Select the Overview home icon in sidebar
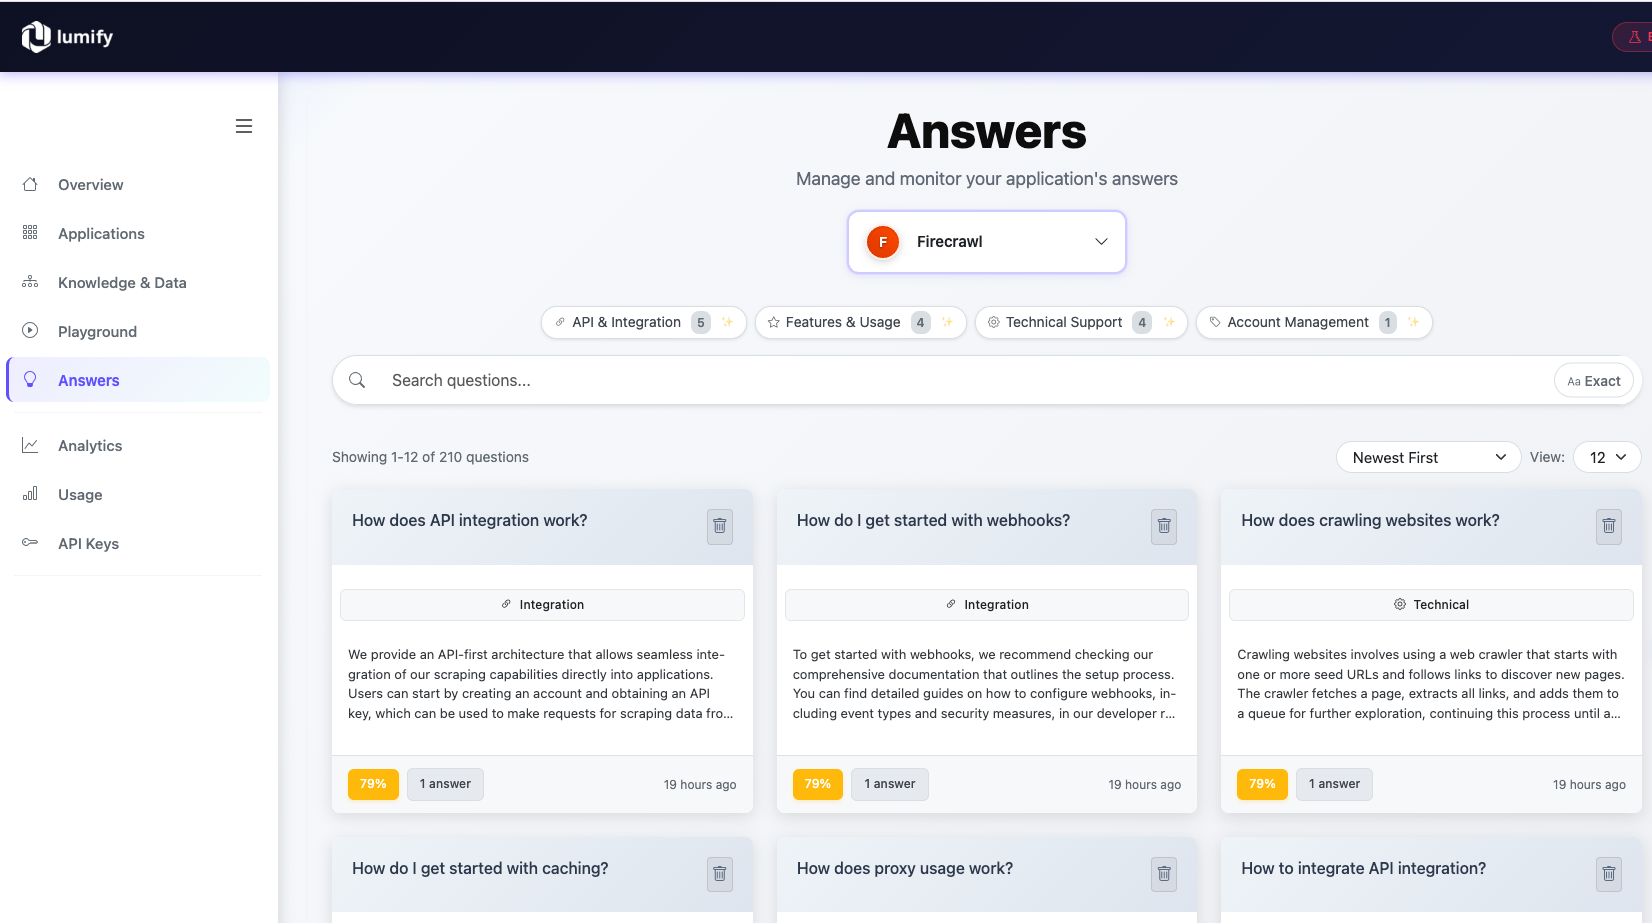The height and width of the screenshot is (923, 1652). coord(30,184)
